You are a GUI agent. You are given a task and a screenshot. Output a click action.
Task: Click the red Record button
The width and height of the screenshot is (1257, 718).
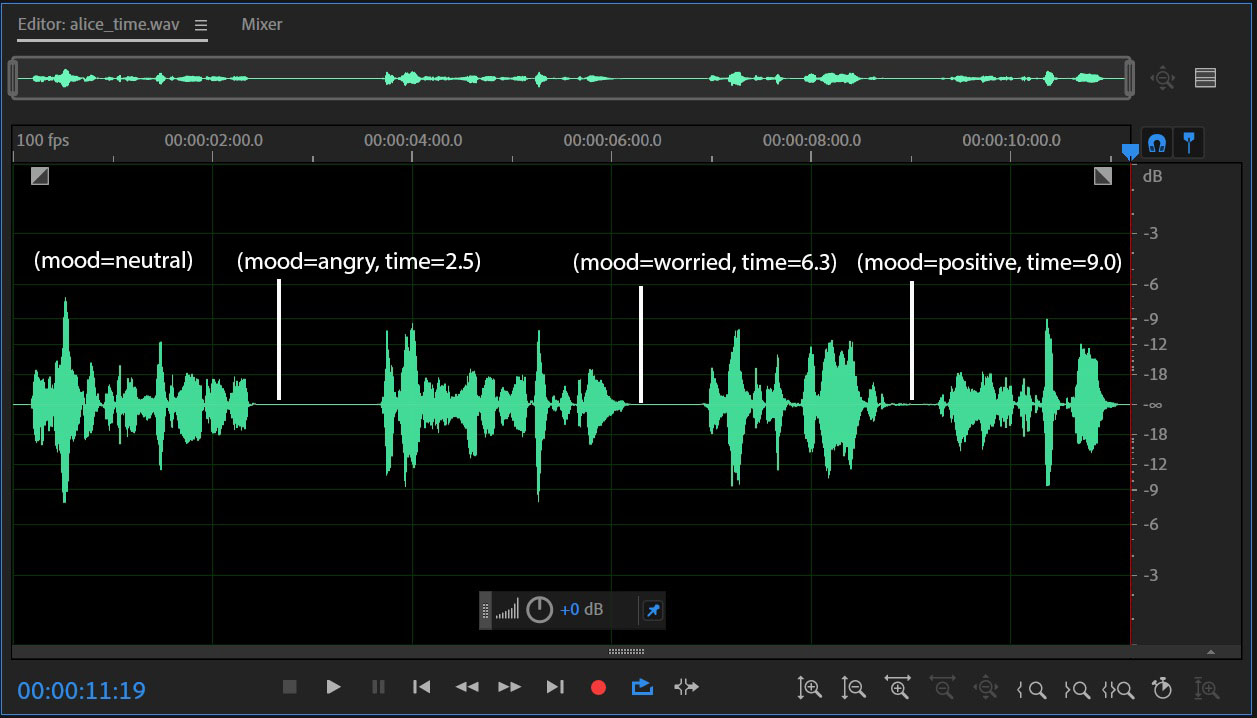(599, 687)
